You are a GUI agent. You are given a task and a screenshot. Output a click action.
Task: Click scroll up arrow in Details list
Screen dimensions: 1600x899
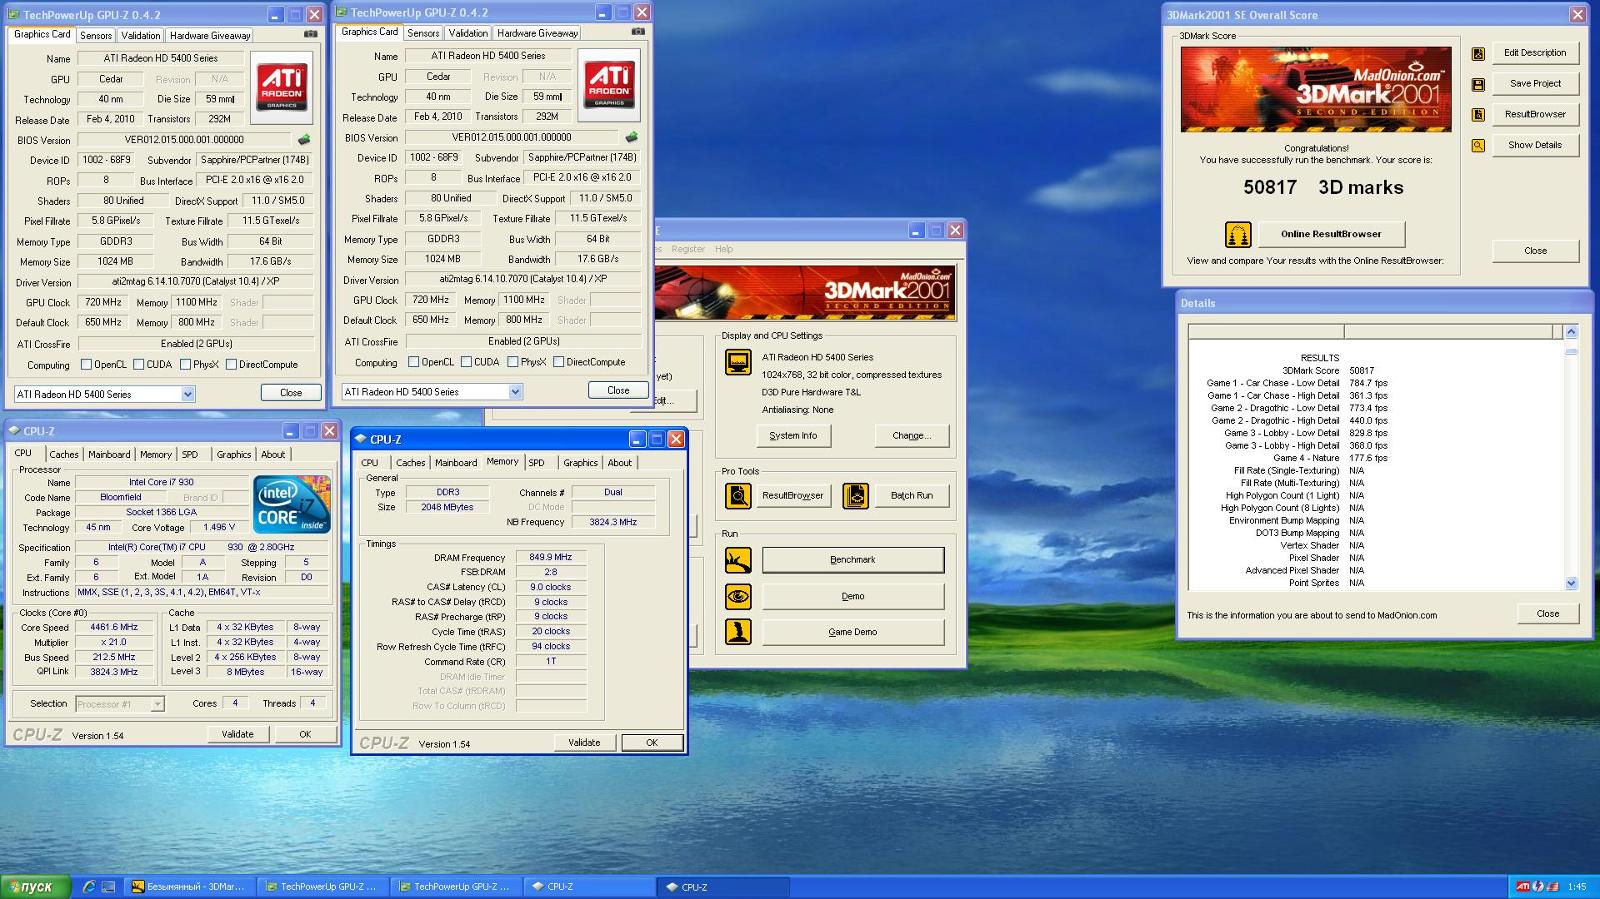click(1571, 331)
